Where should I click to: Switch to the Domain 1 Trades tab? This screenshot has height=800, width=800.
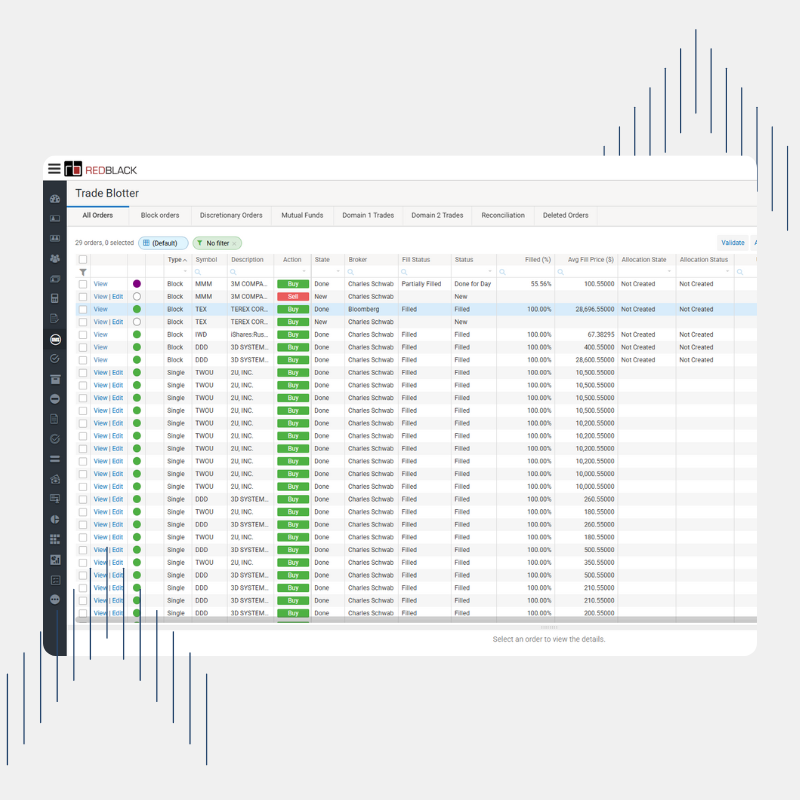(x=368, y=215)
